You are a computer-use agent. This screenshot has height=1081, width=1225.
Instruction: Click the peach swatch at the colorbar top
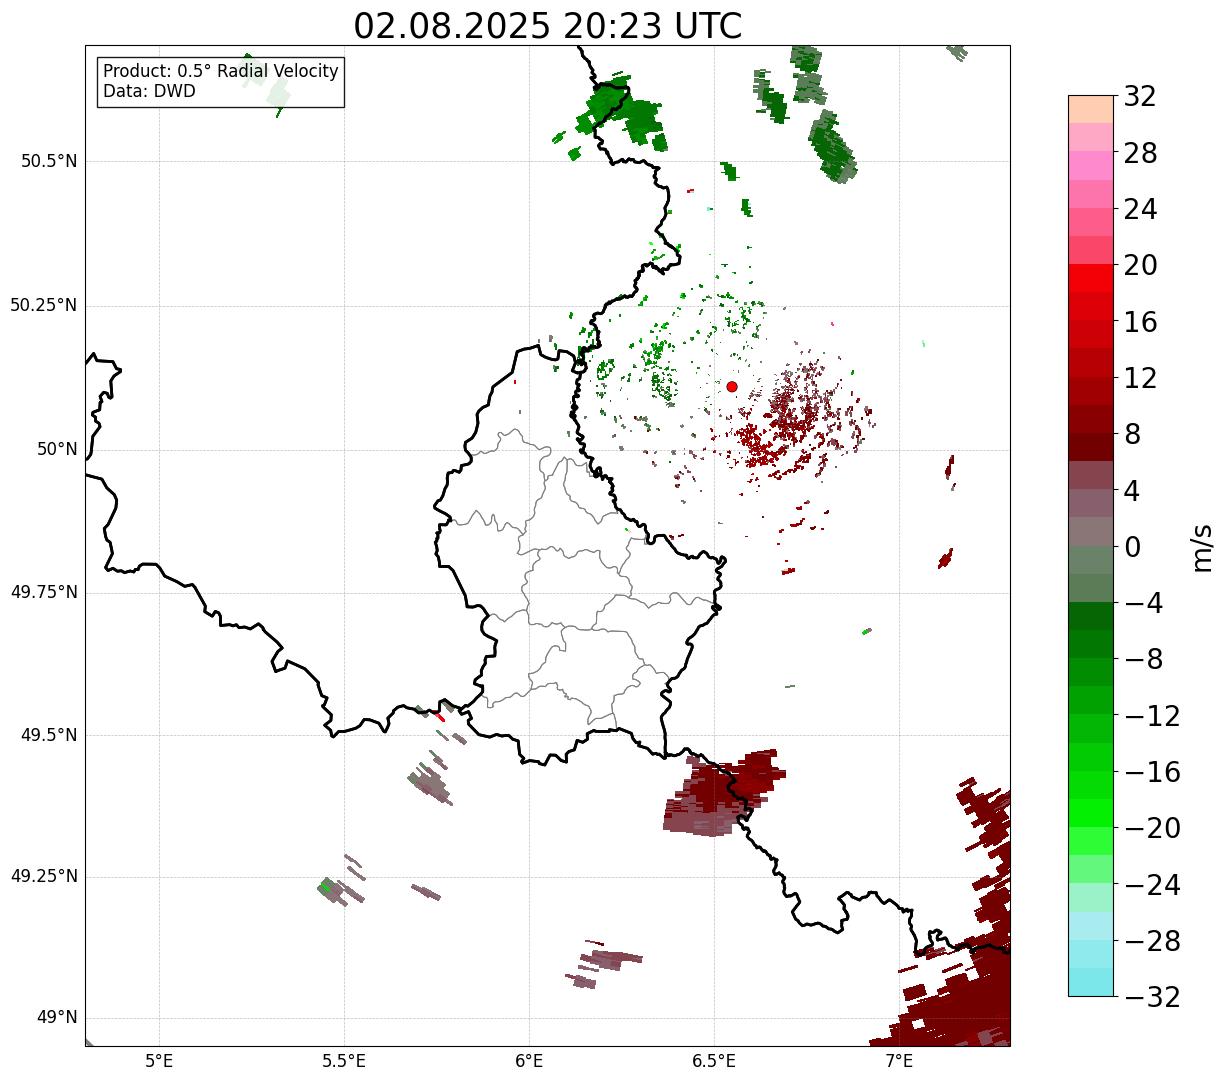point(1091,110)
